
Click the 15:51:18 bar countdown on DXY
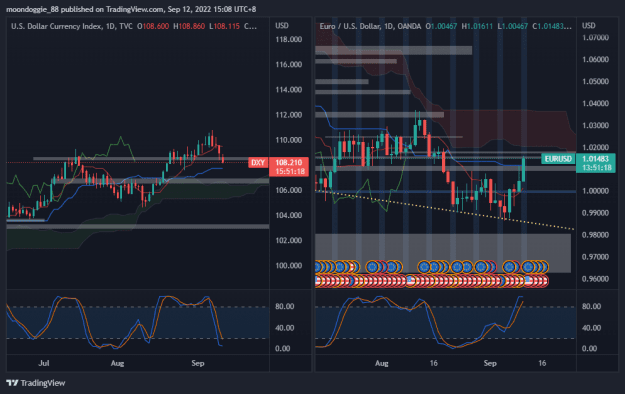click(290, 171)
